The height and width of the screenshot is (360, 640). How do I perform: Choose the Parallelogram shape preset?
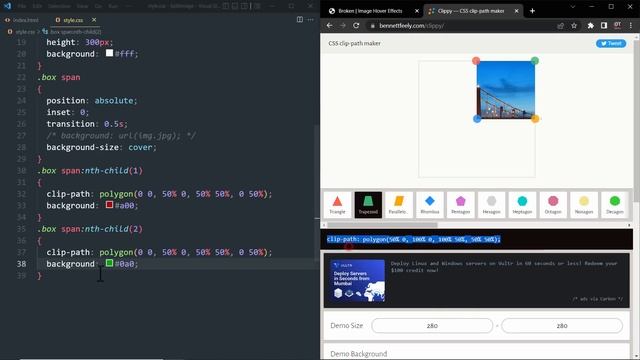(399, 204)
